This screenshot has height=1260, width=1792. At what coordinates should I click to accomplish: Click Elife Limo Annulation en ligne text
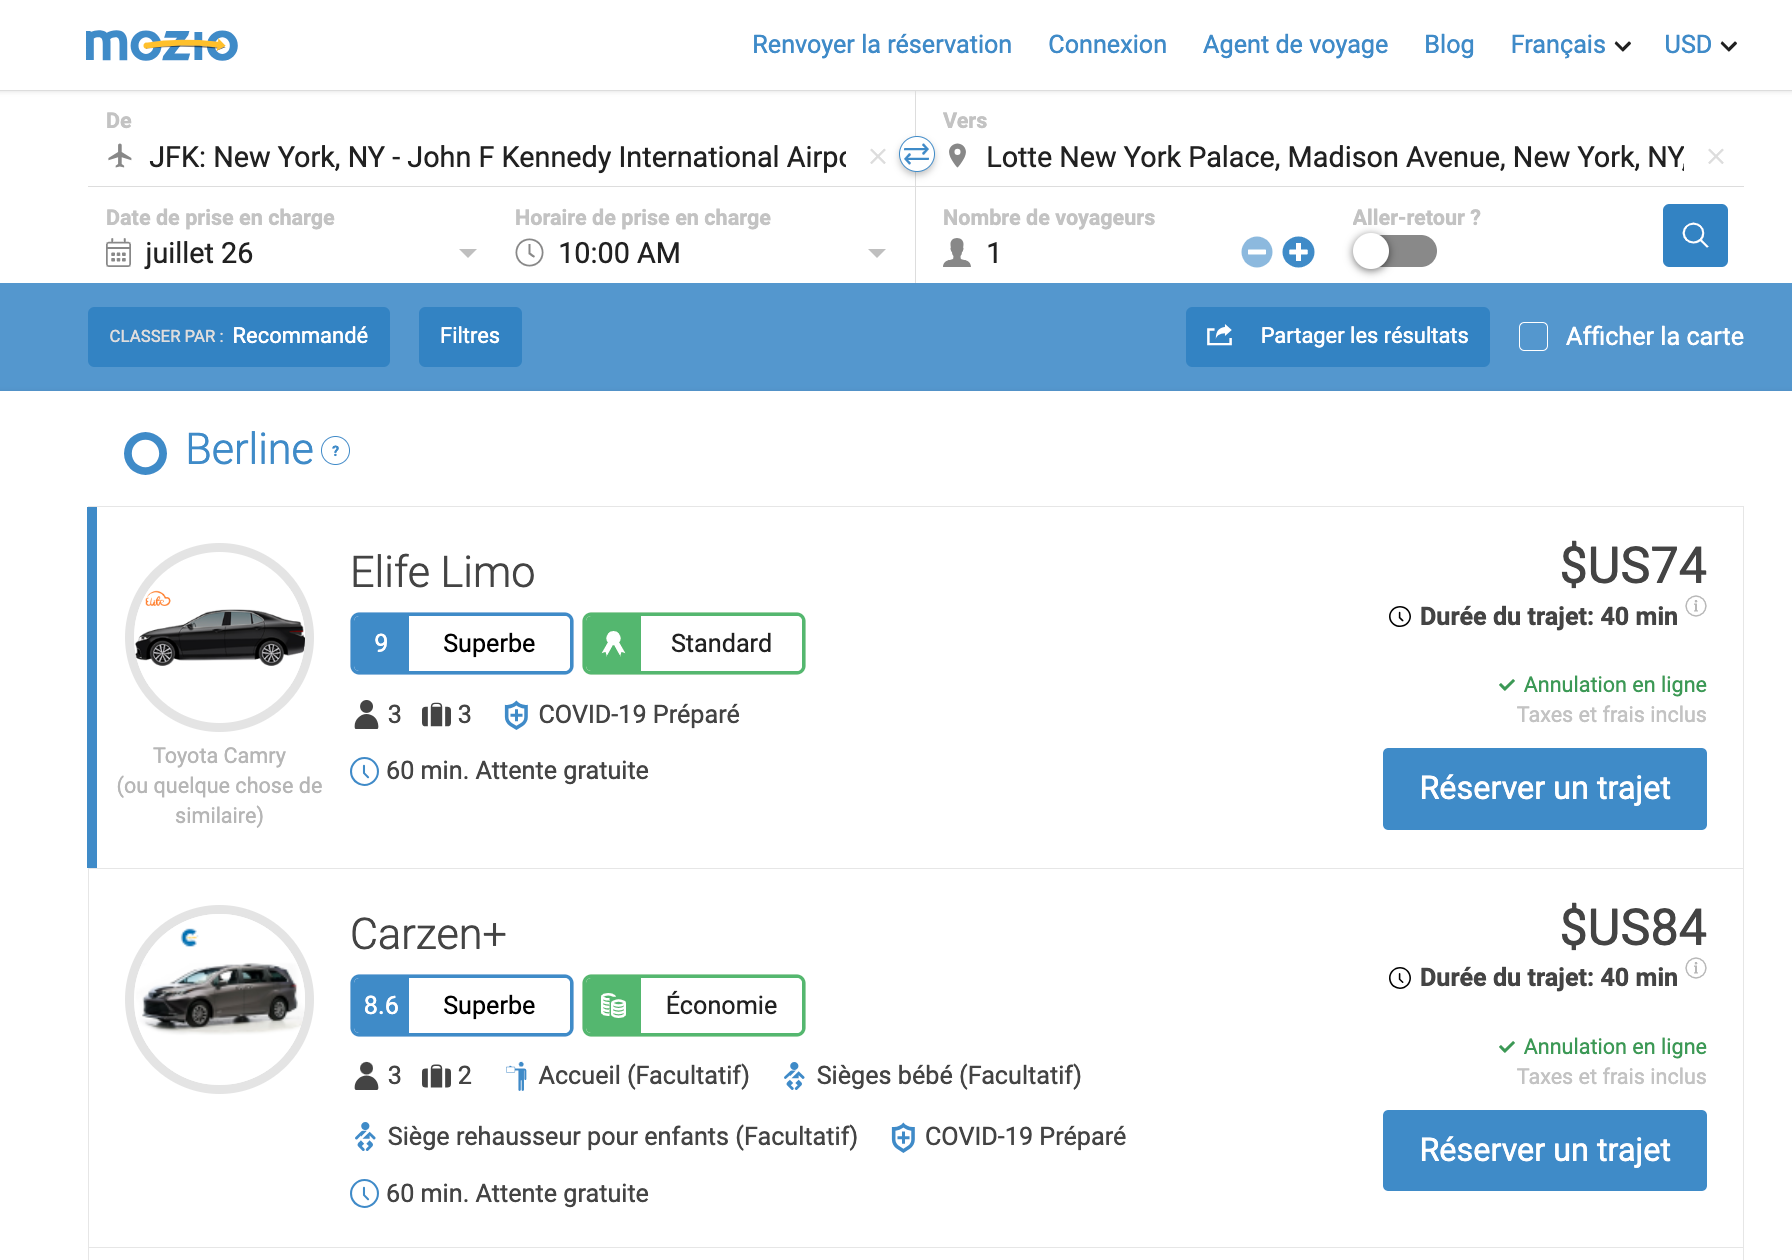coord(1615,685)
